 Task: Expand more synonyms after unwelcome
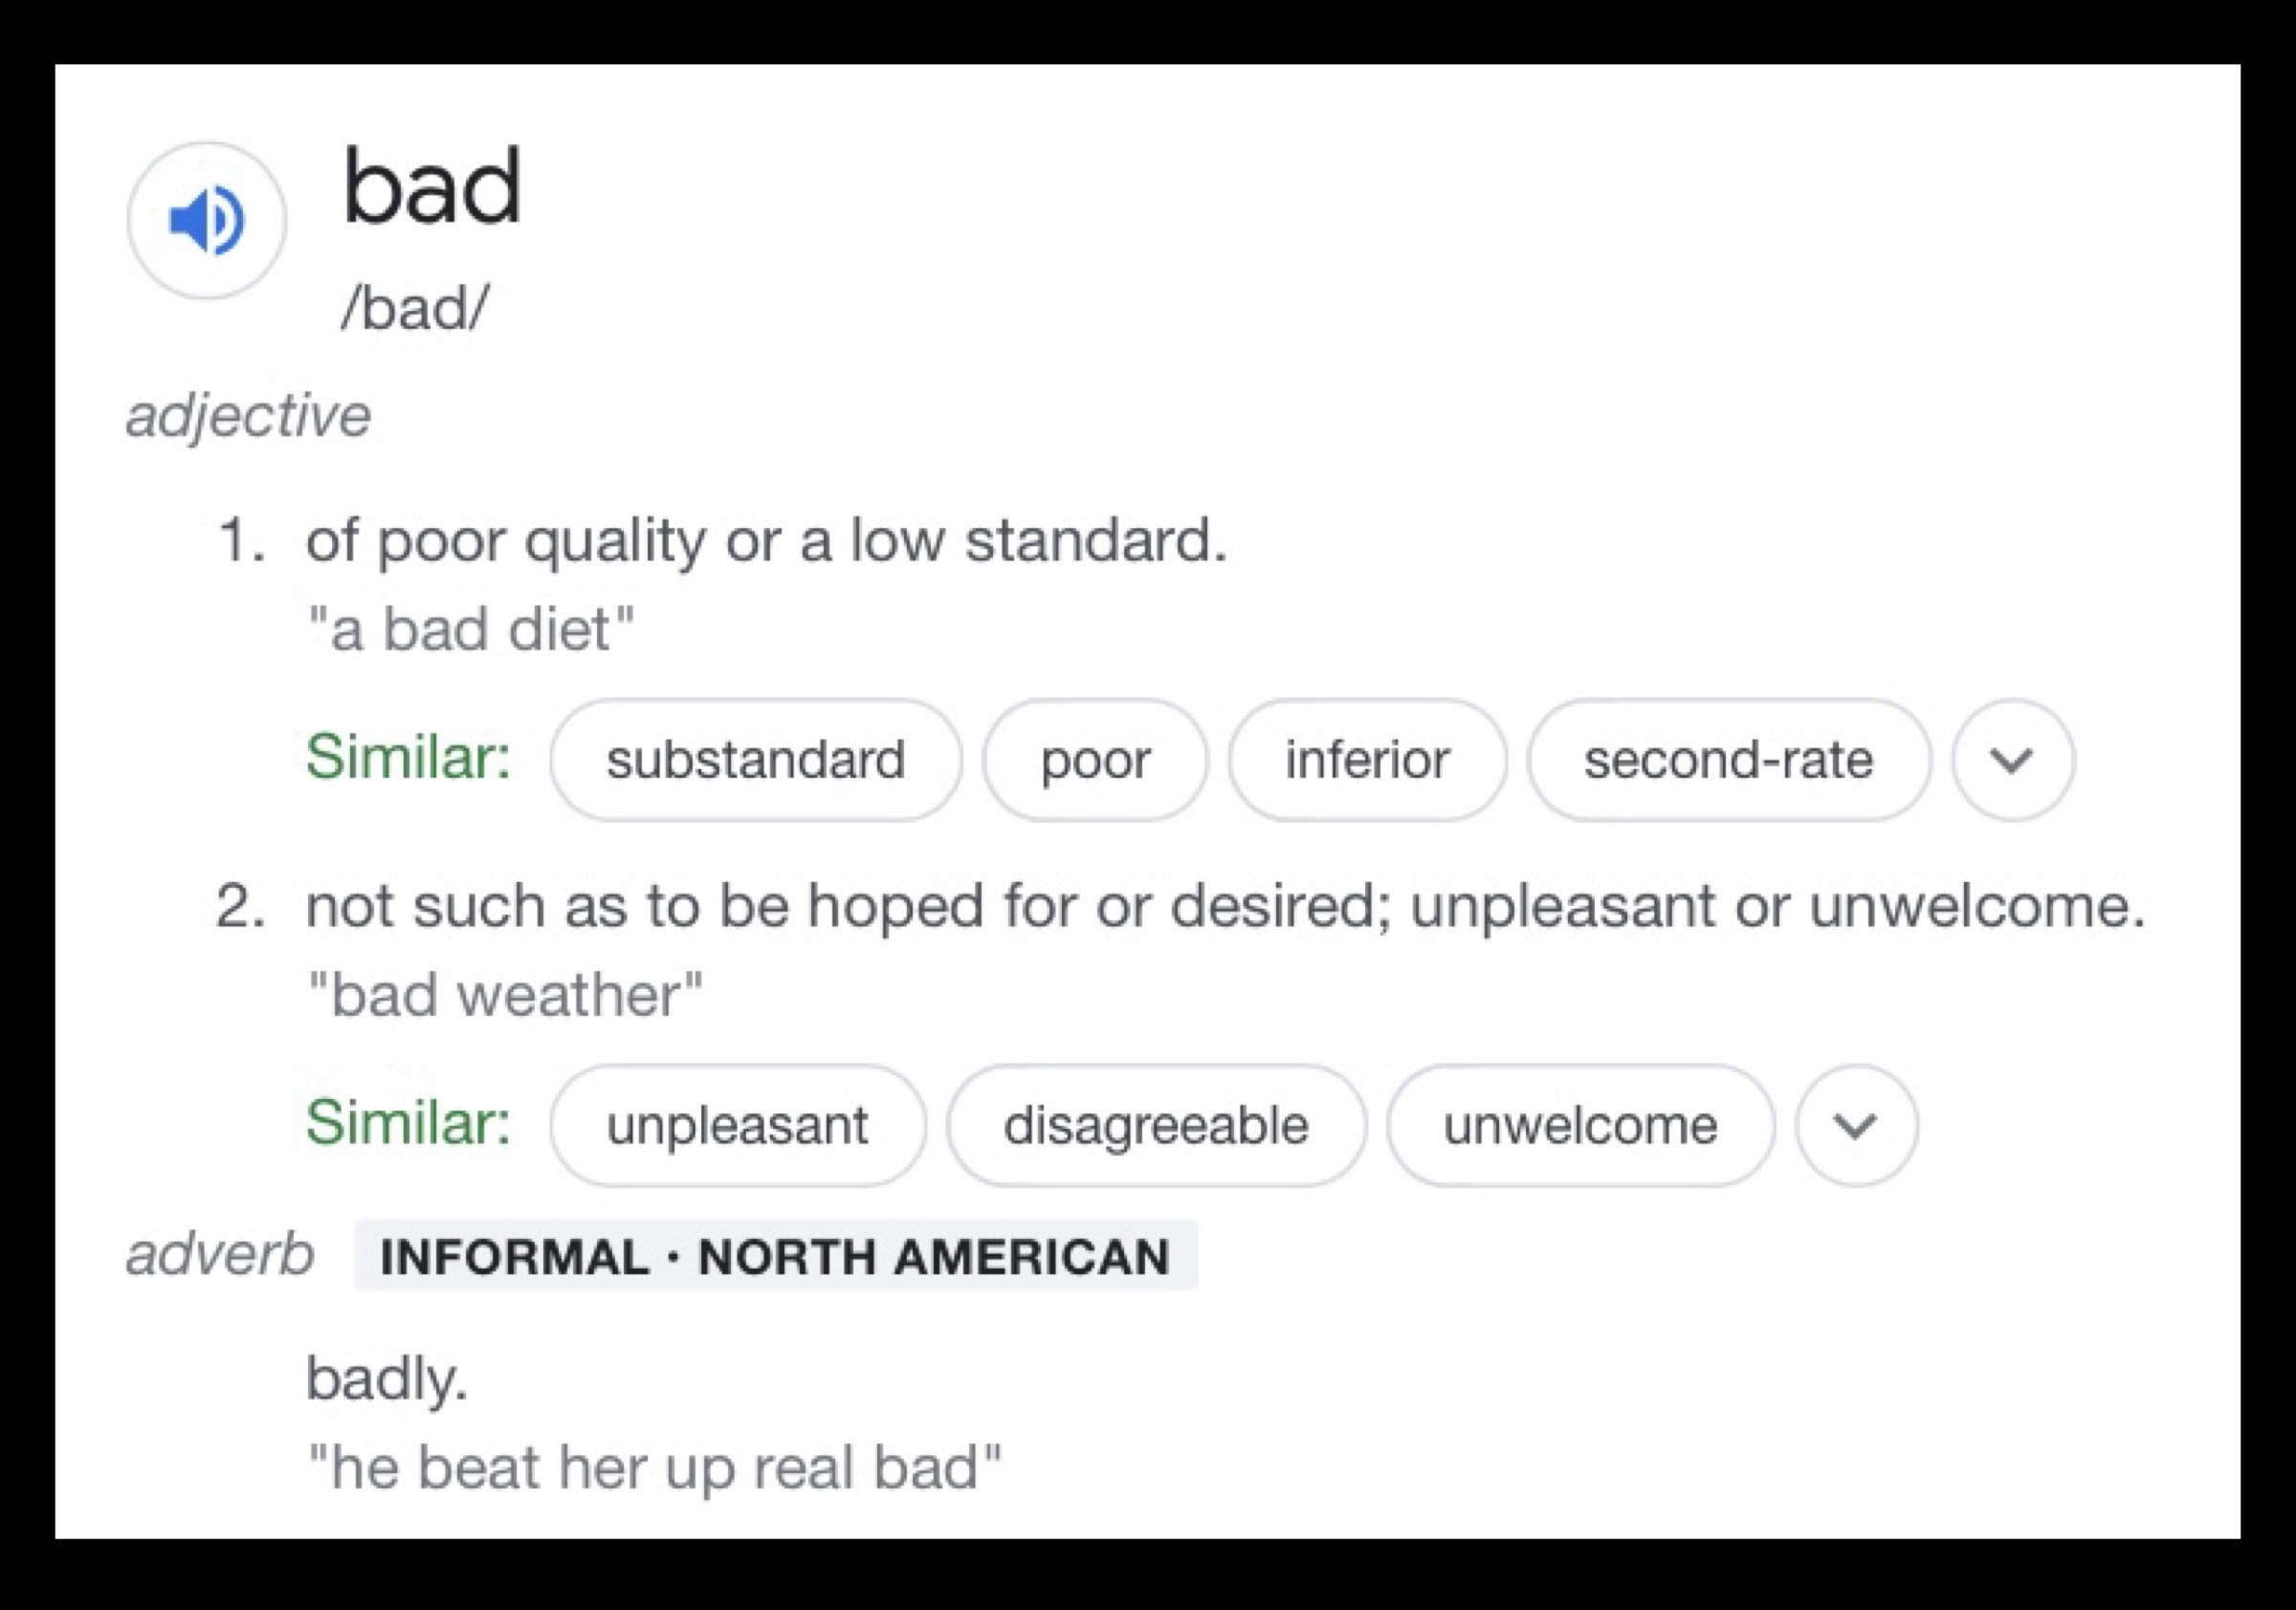[1856, 1125]
